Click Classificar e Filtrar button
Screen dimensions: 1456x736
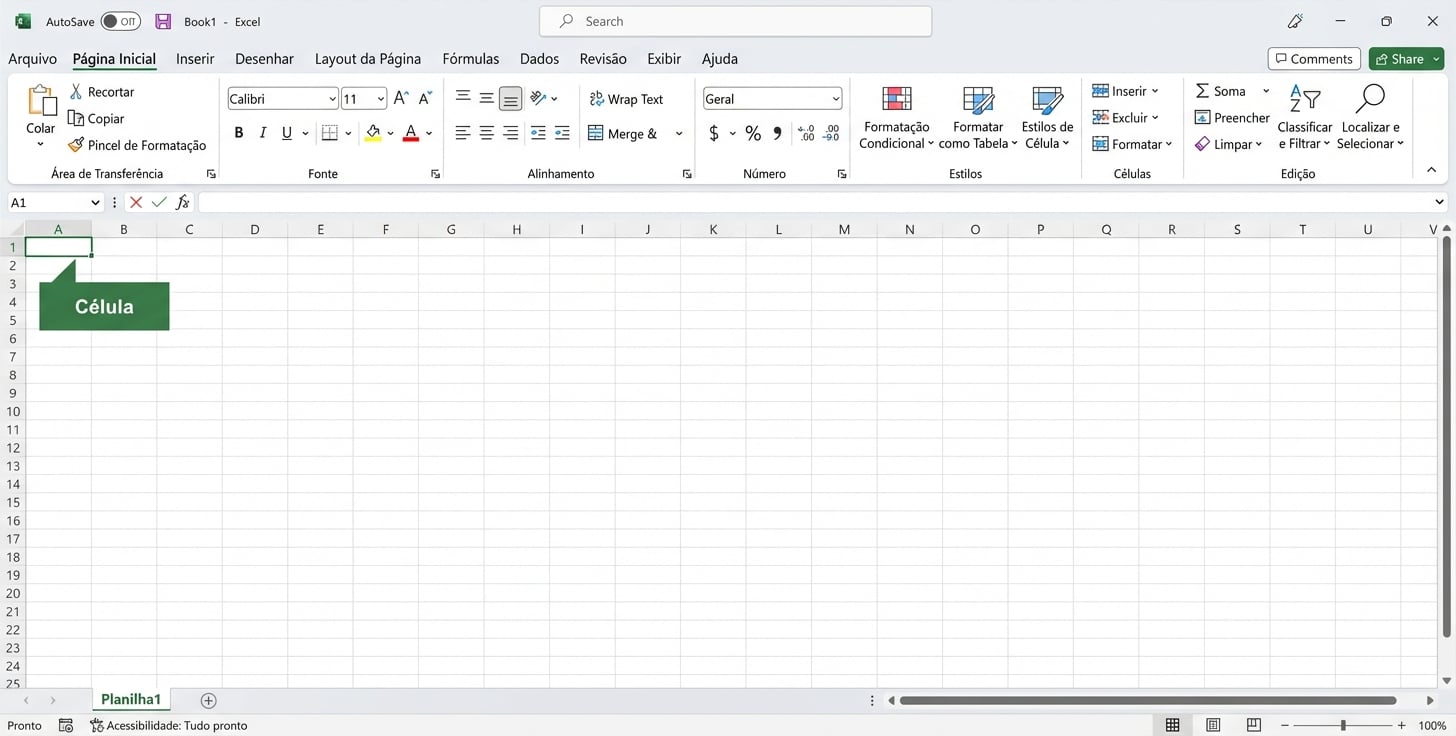pyautogui.click(x=1305, y=117)
